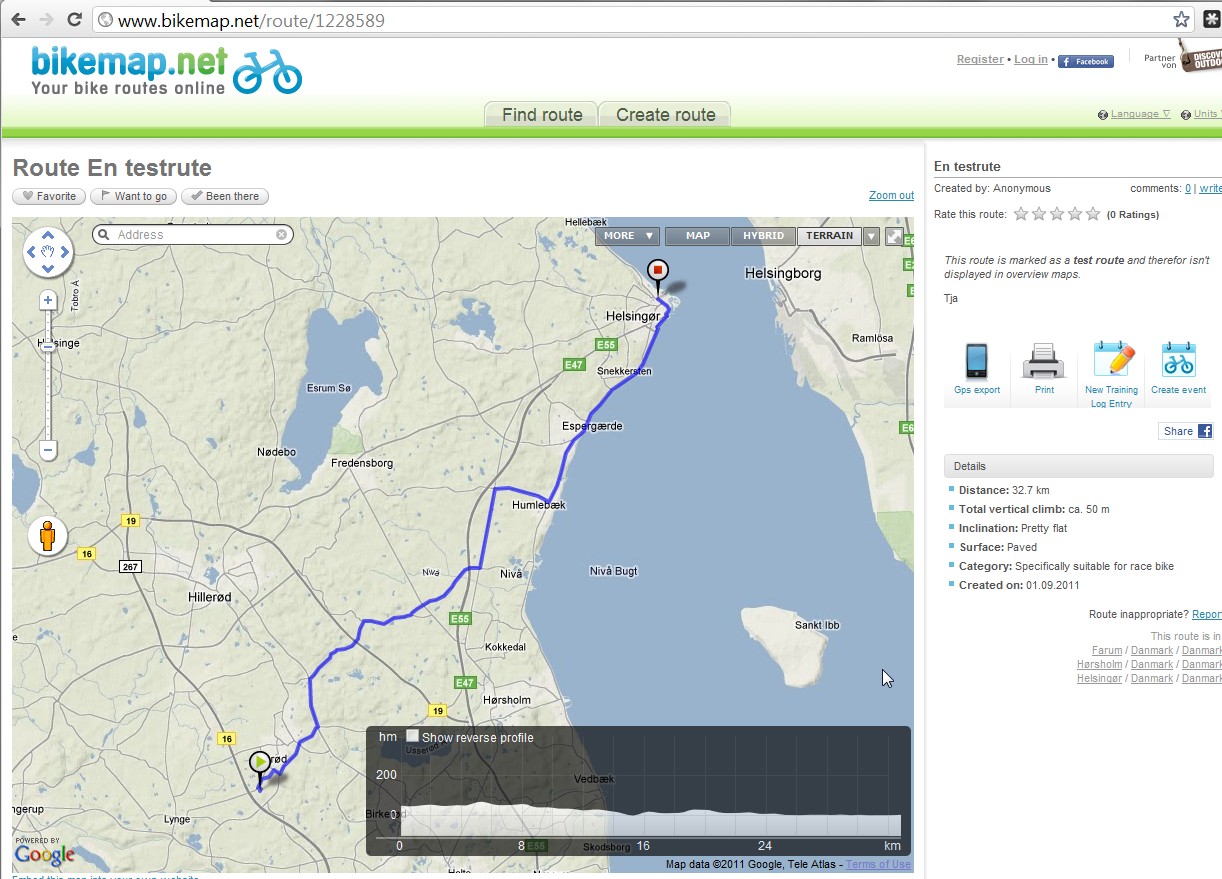This screenshot has width=1222, height=879.
Task: Click 'Surface: Paved' detail text
Action: click(998, 547)
